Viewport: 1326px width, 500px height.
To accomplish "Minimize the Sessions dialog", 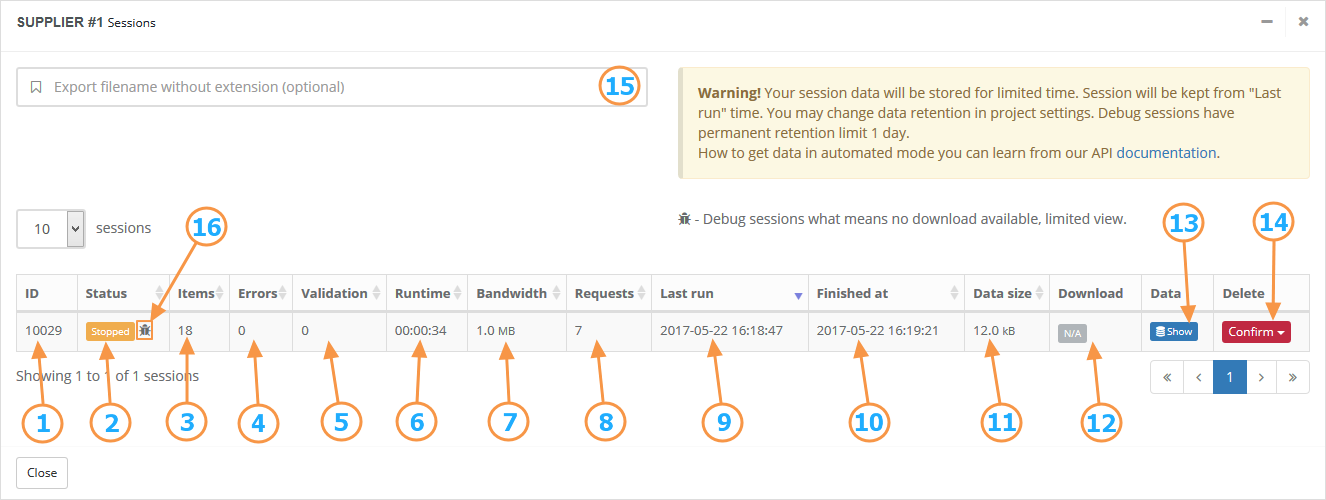I will [x=1267, y=21].
